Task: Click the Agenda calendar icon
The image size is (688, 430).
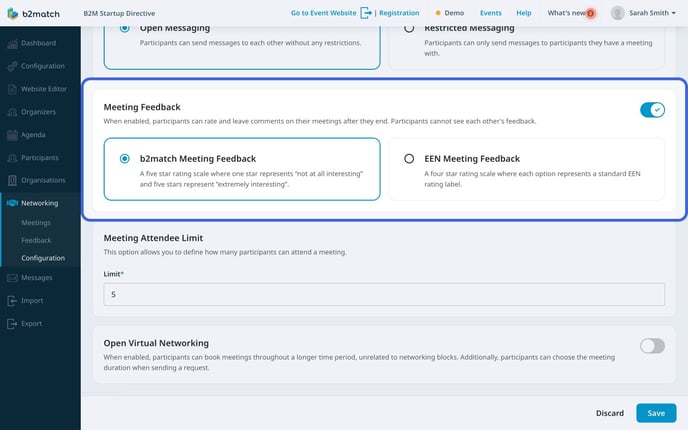Action: pos(12,135)
